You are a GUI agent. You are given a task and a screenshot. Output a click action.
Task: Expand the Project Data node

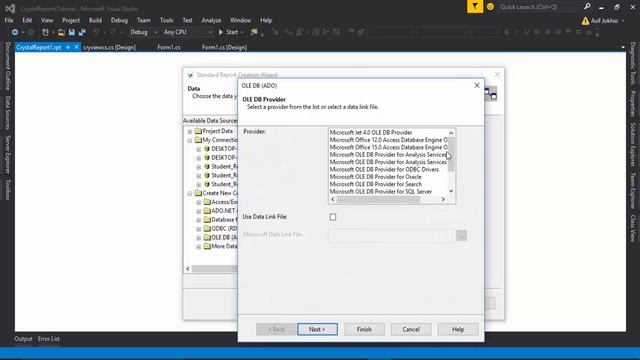click(190, 131)
